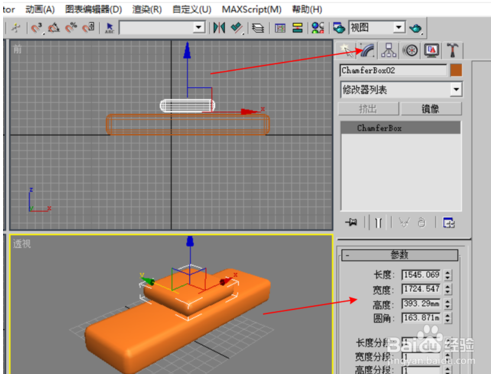
Task: Open the 自定义(U) menu
Action: pos(192,9)
